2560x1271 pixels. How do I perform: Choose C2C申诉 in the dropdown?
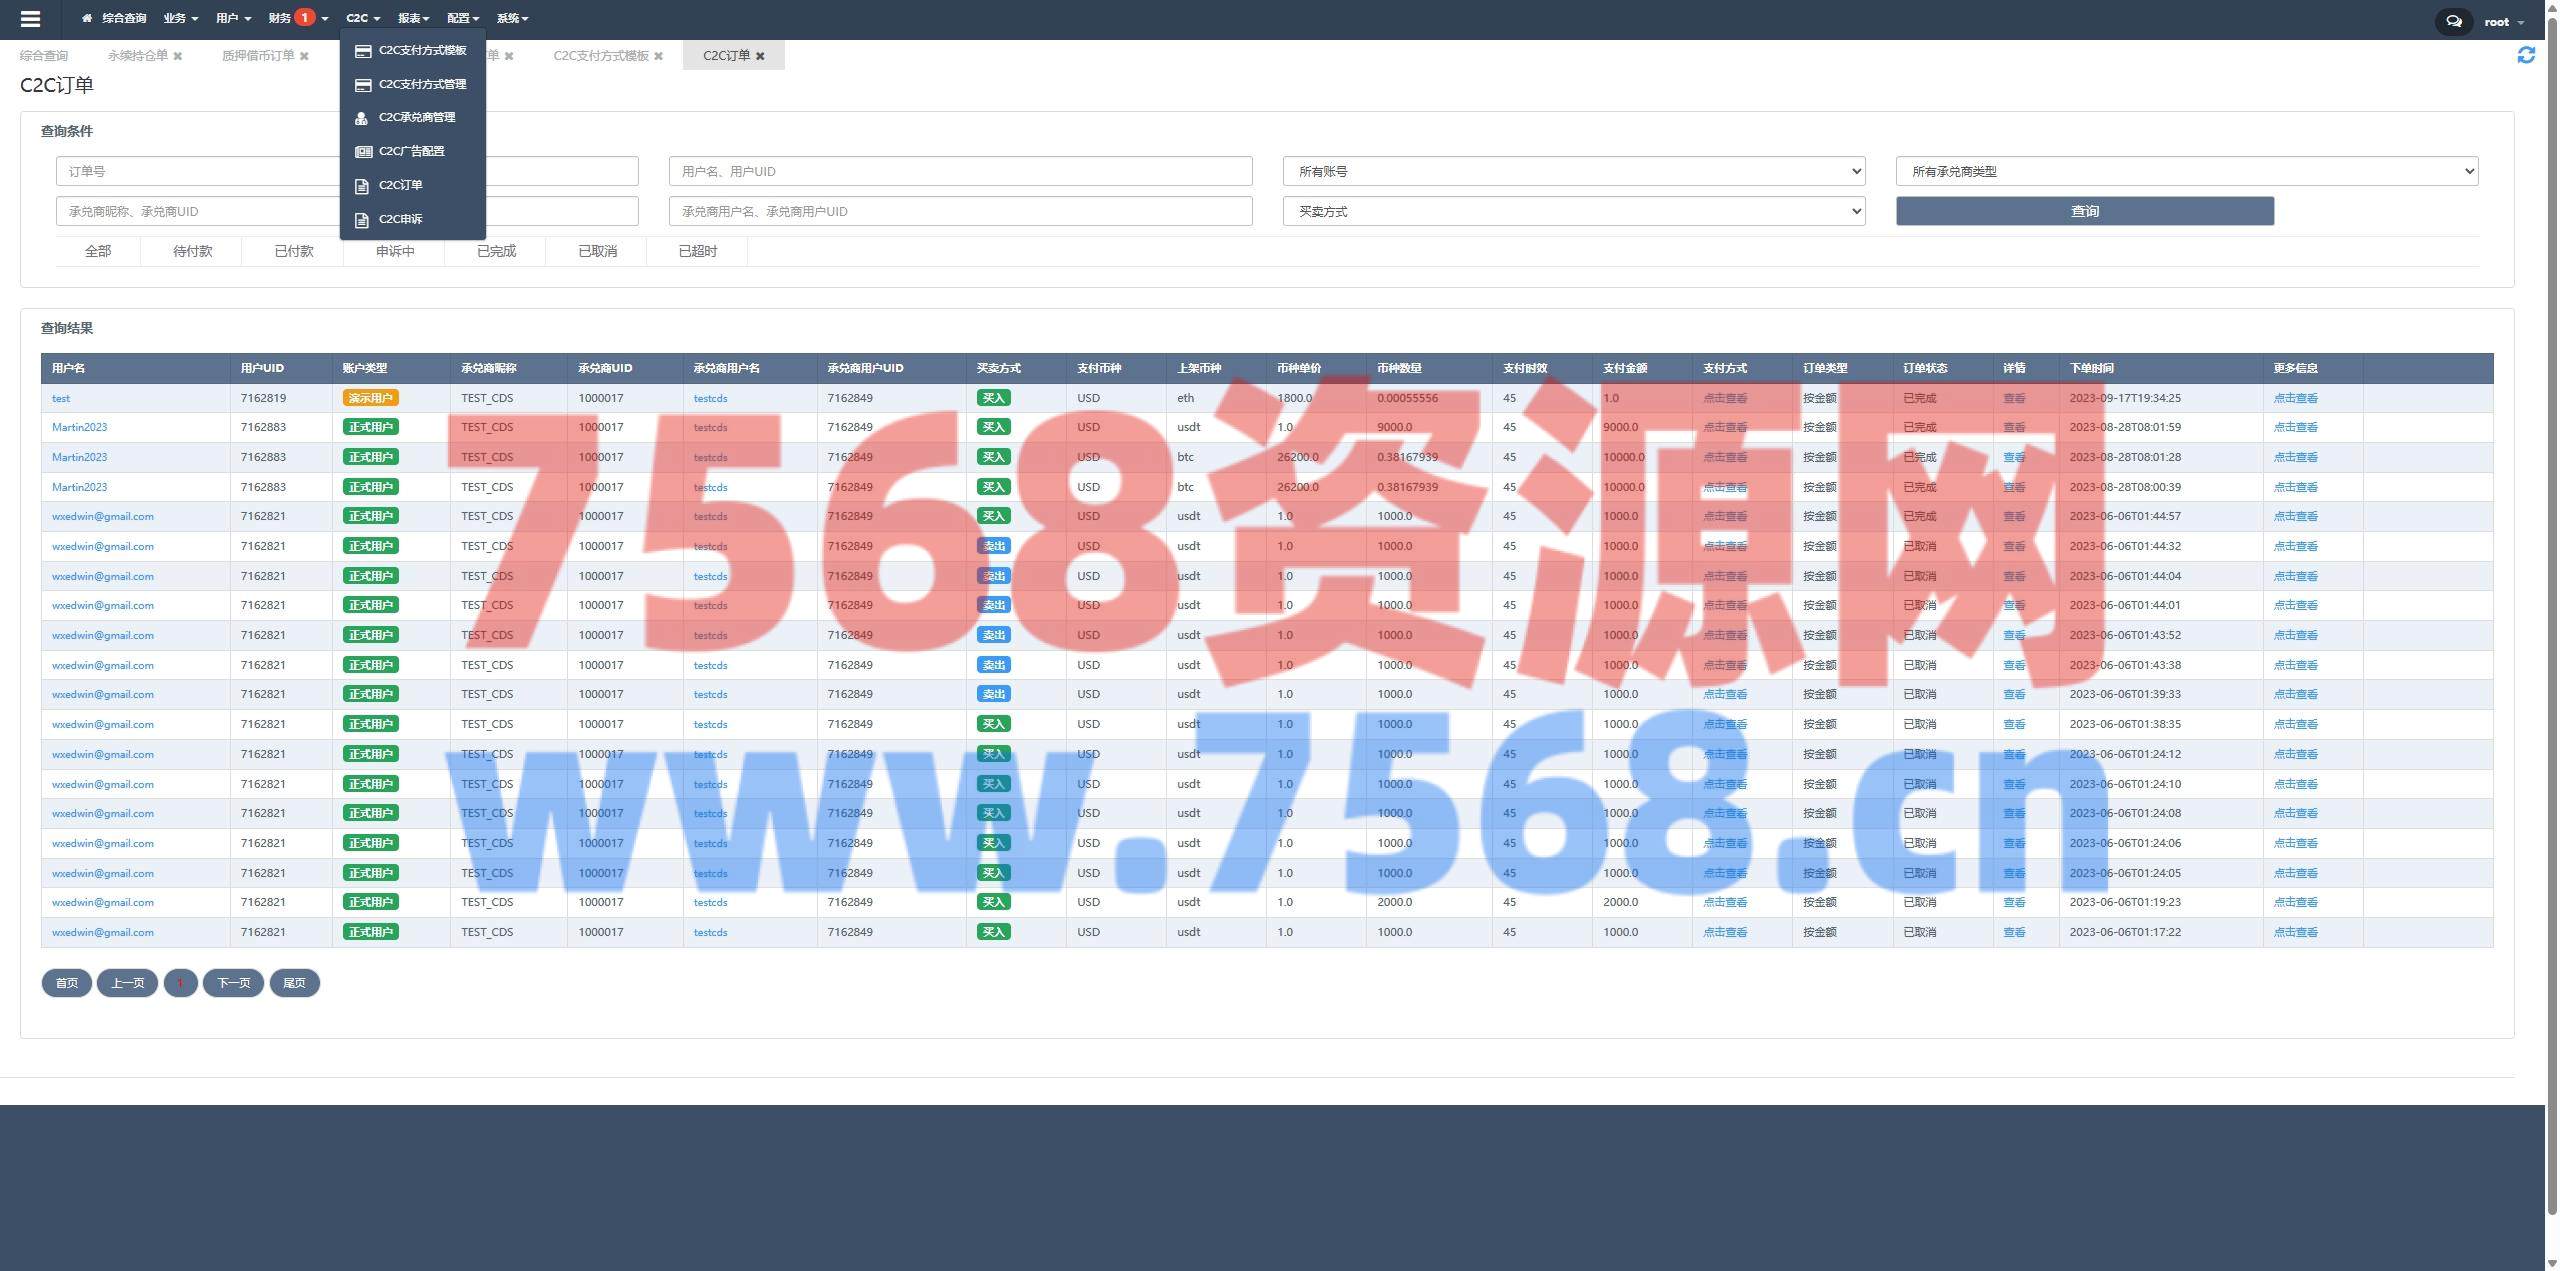(x=400, y=219)
